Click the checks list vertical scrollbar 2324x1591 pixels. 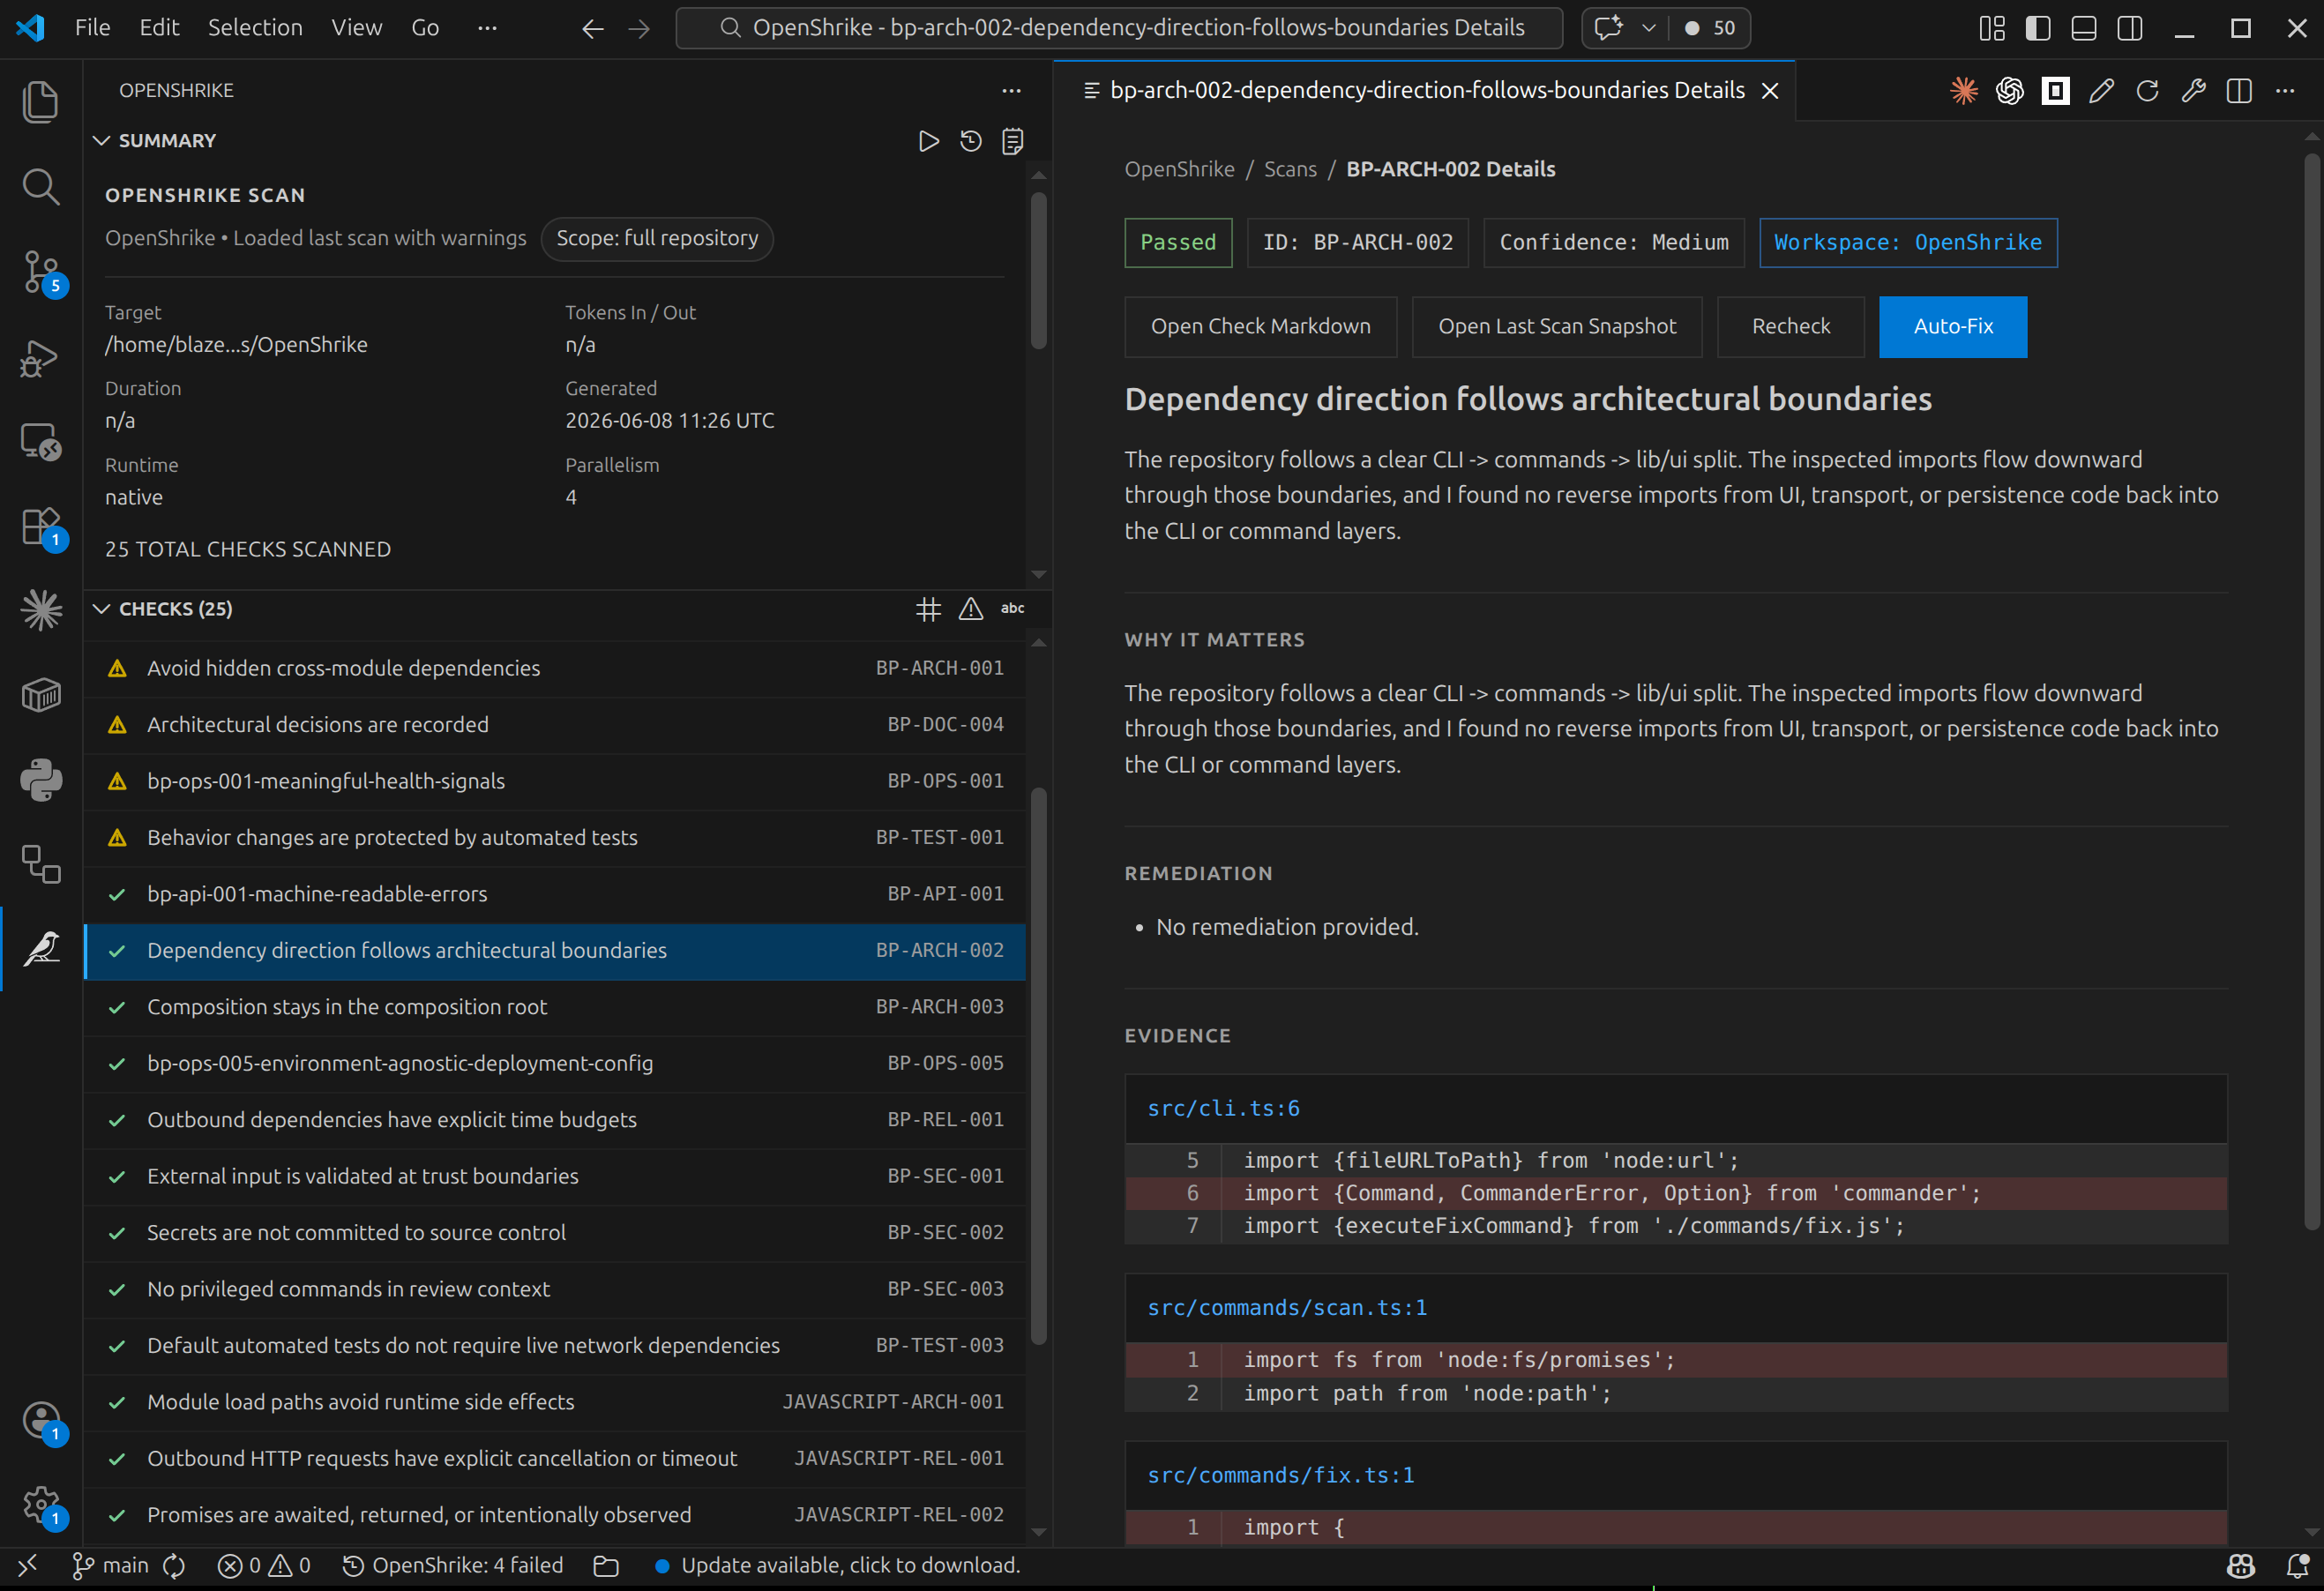click(x=1038, y=1065)
